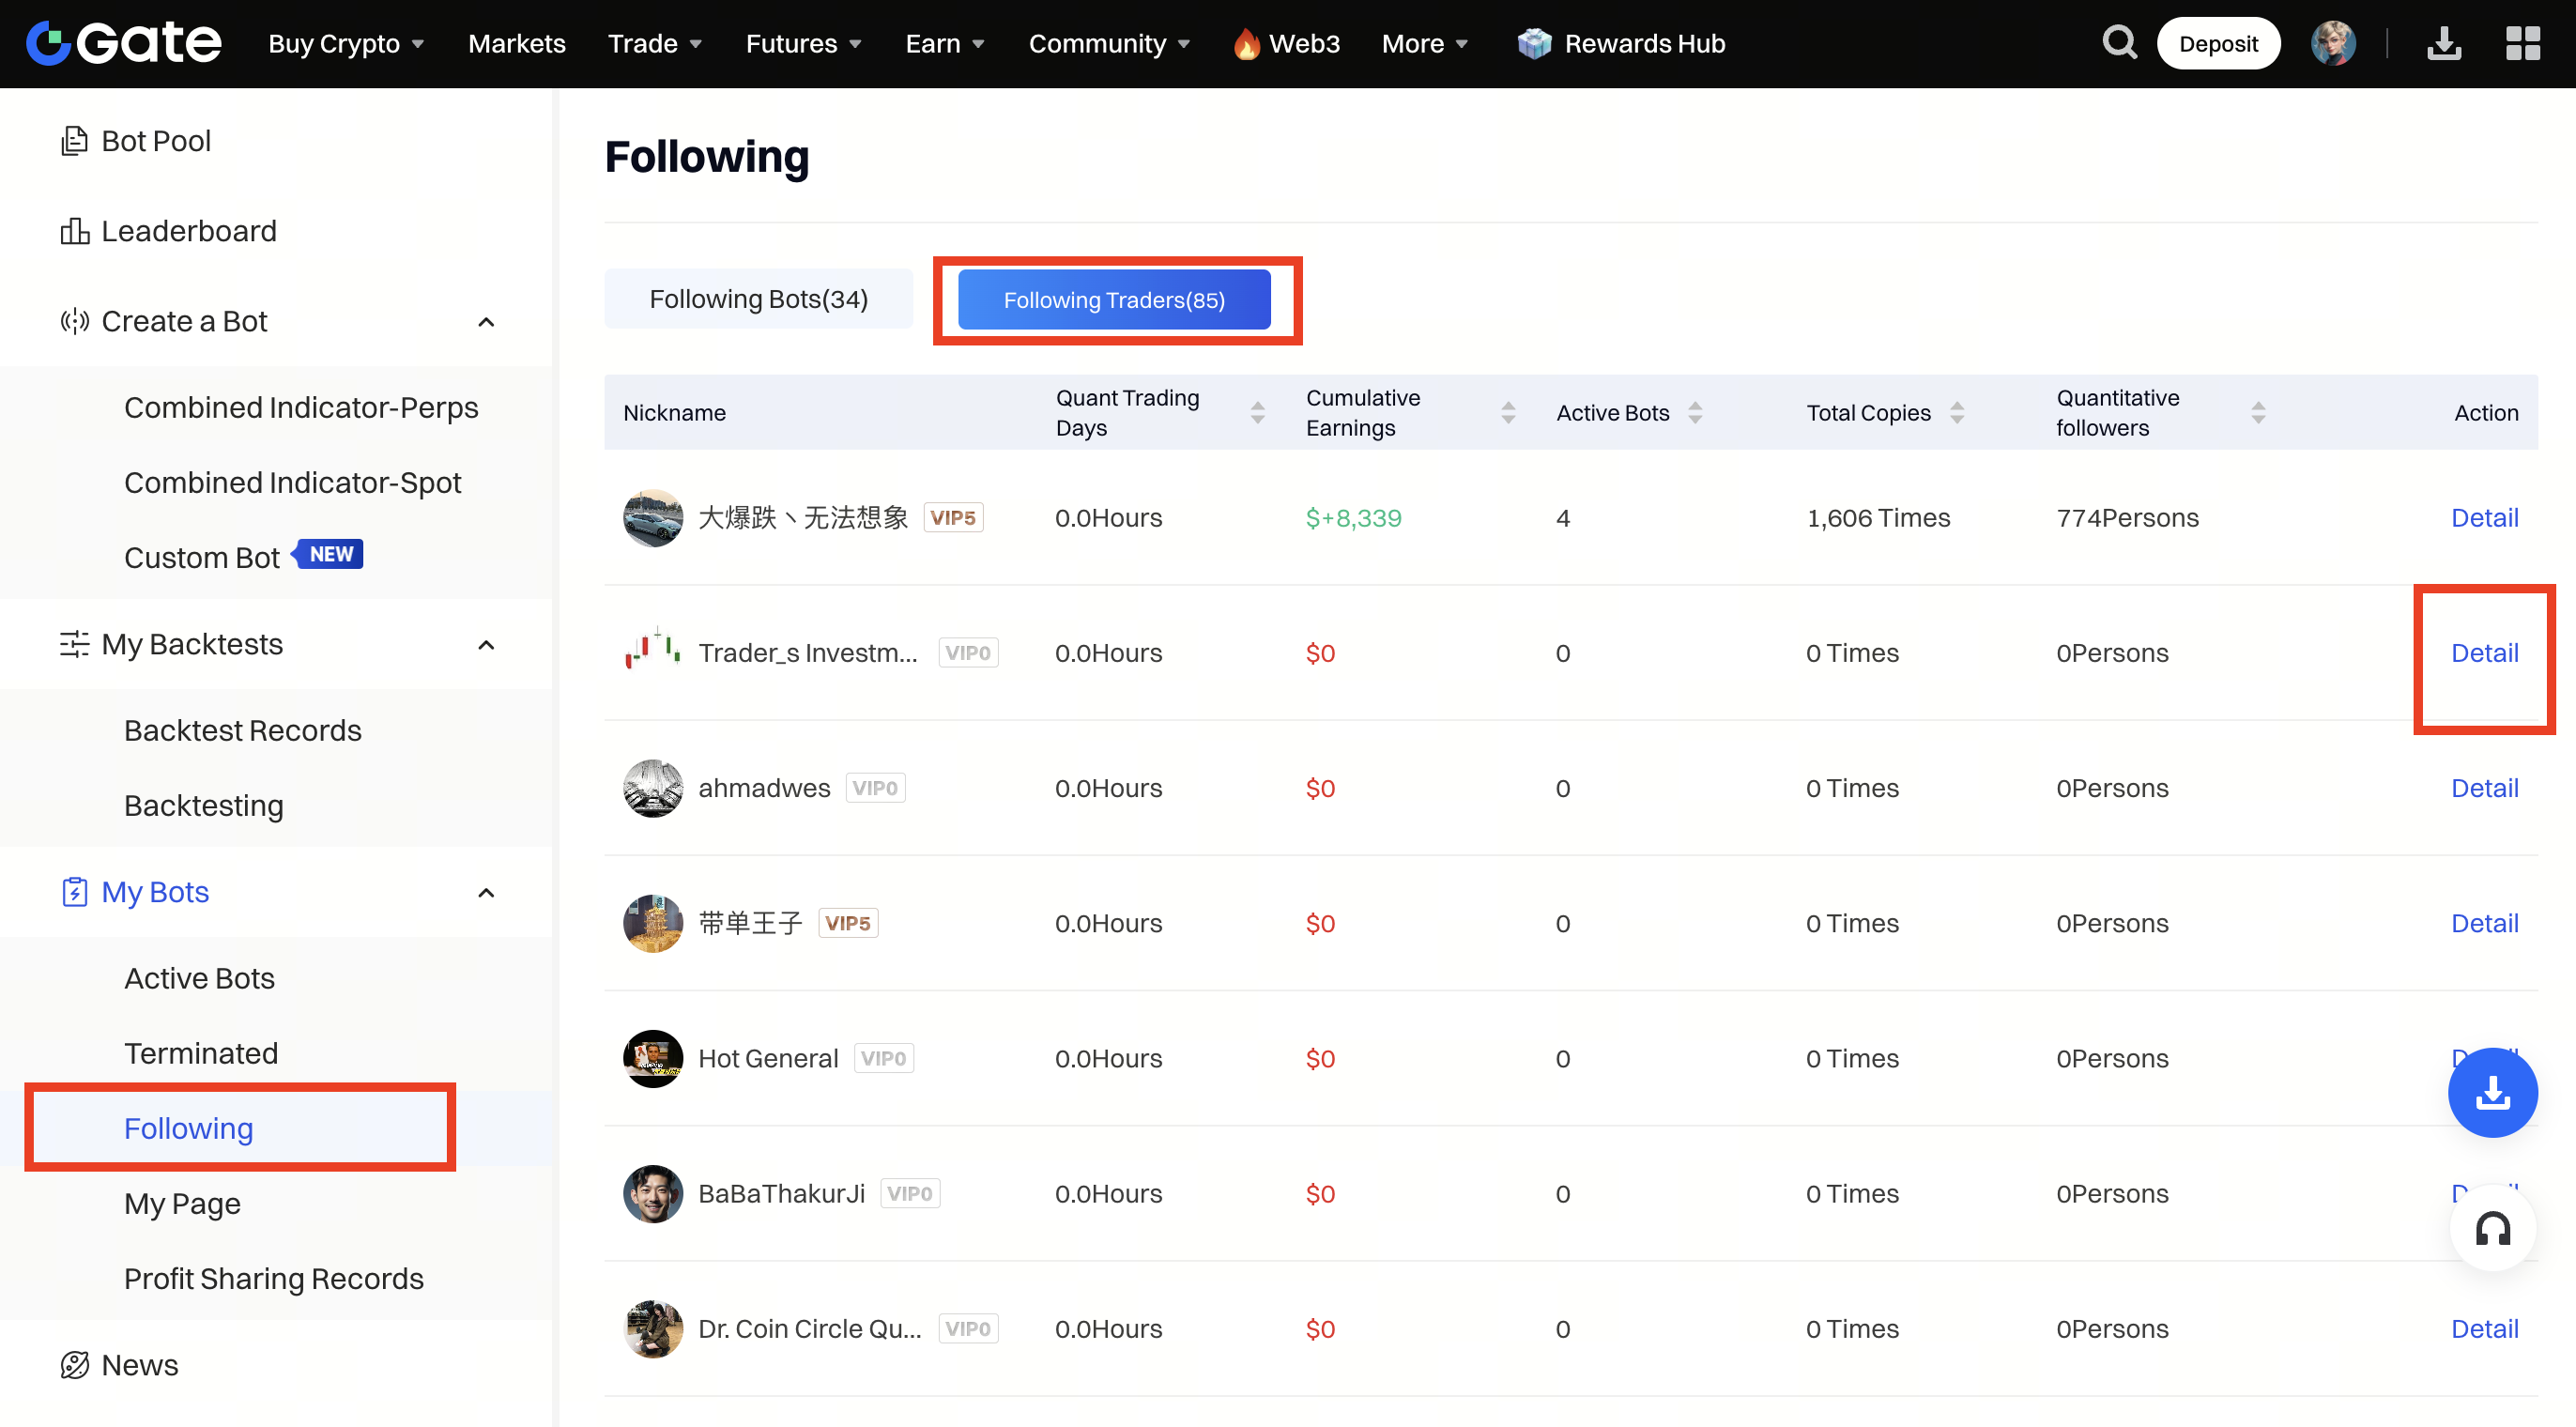Click the Hot General avatar thumbnail

point(652,1058)
